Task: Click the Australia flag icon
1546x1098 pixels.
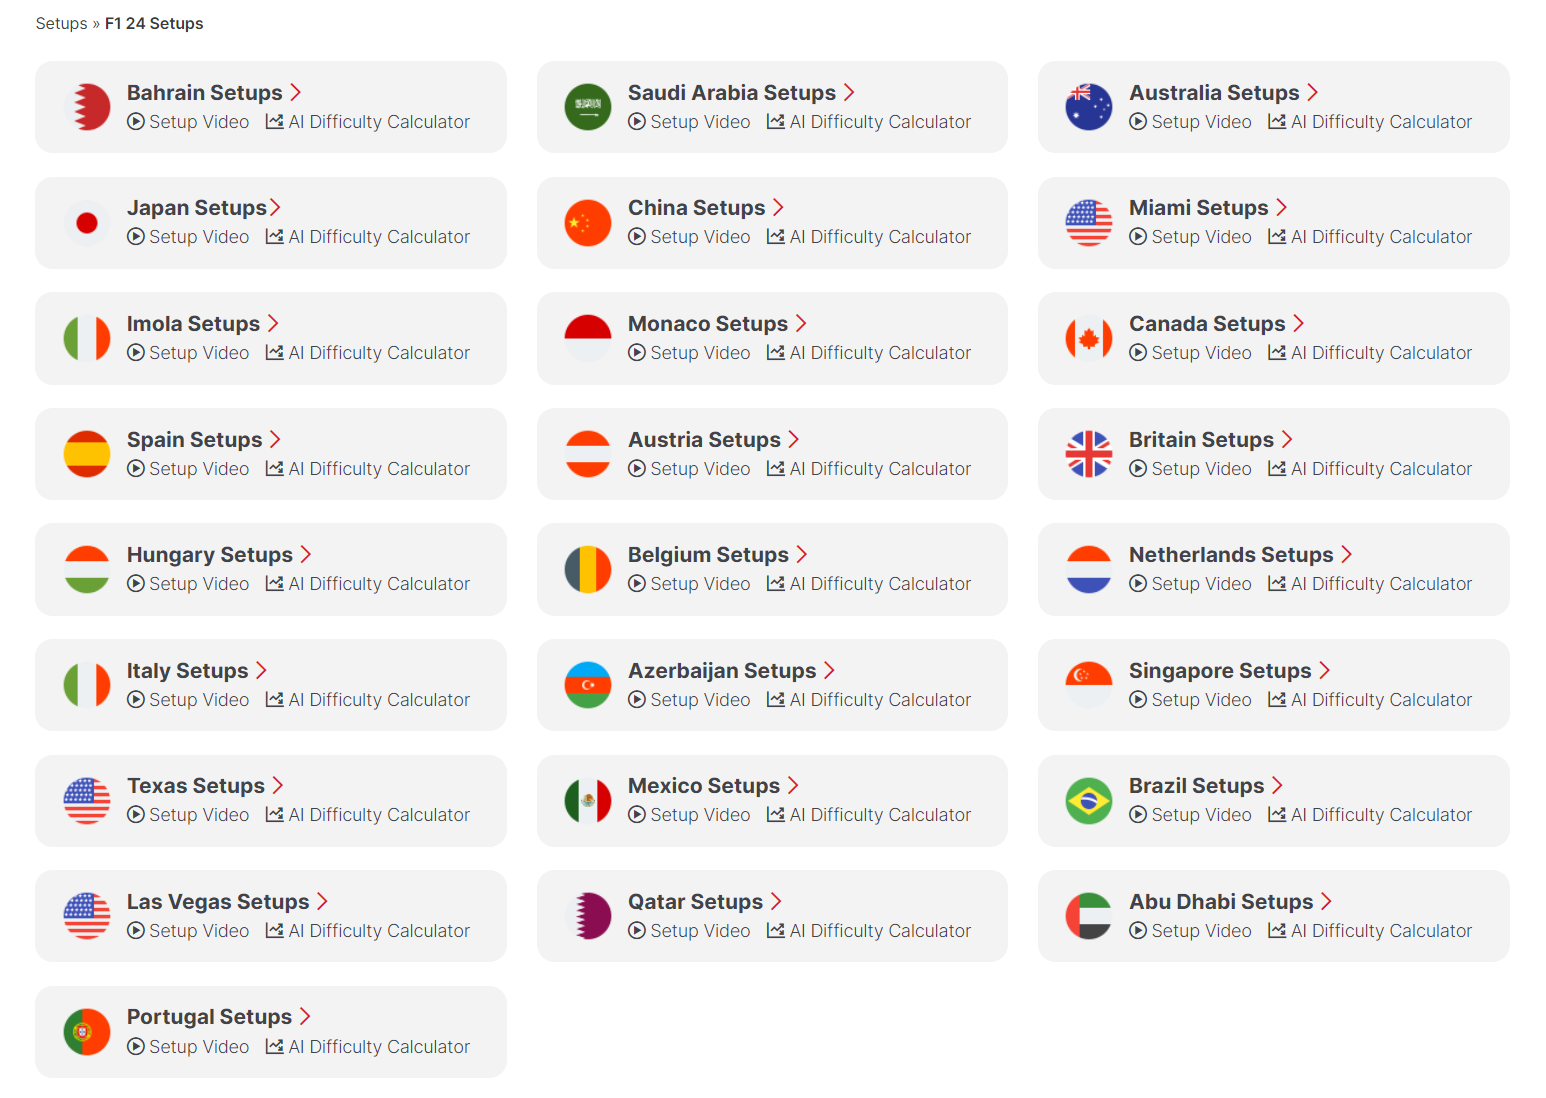Action: coord(1089,107)
